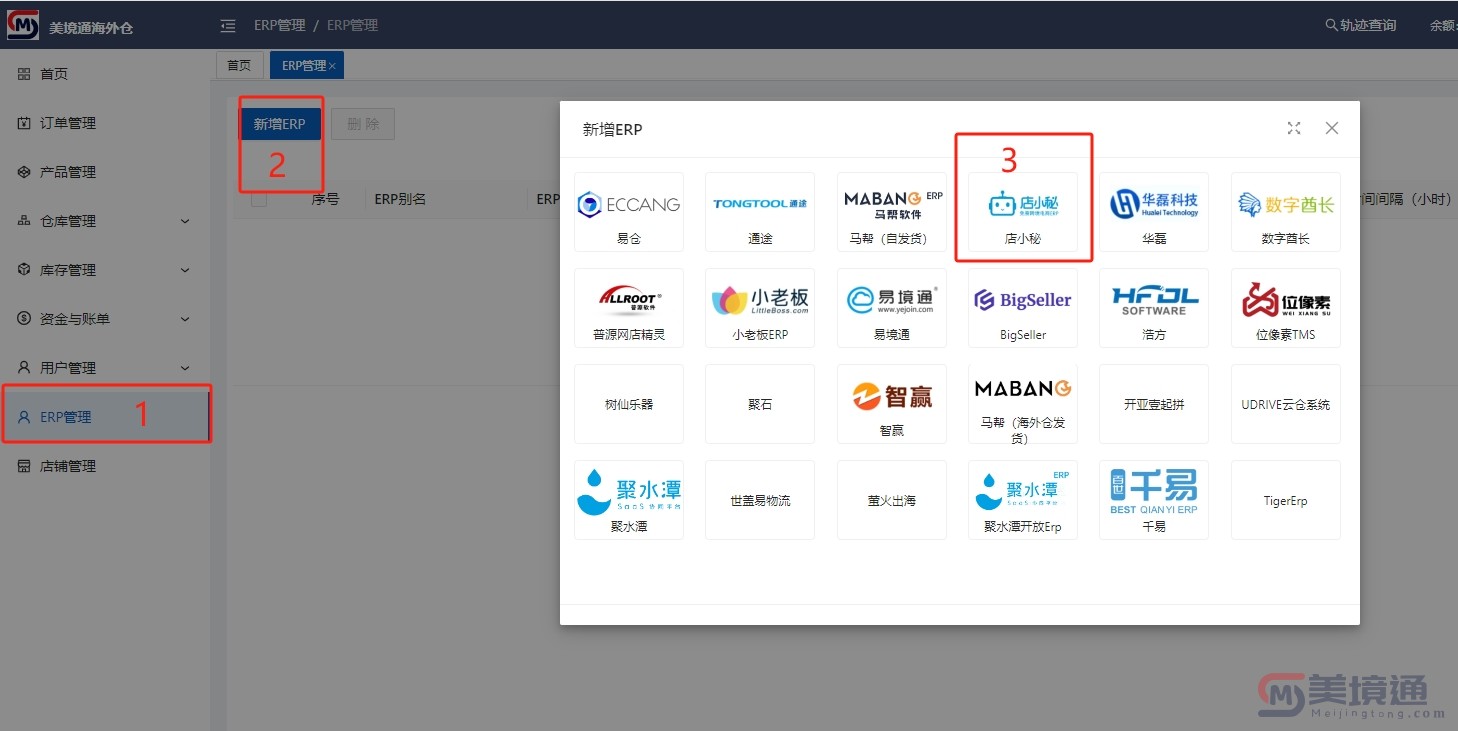This screenshot has height=731, width=1458.
Task: Select the 华磊 Hualei Technology card
Action: tap(1154, 212)
